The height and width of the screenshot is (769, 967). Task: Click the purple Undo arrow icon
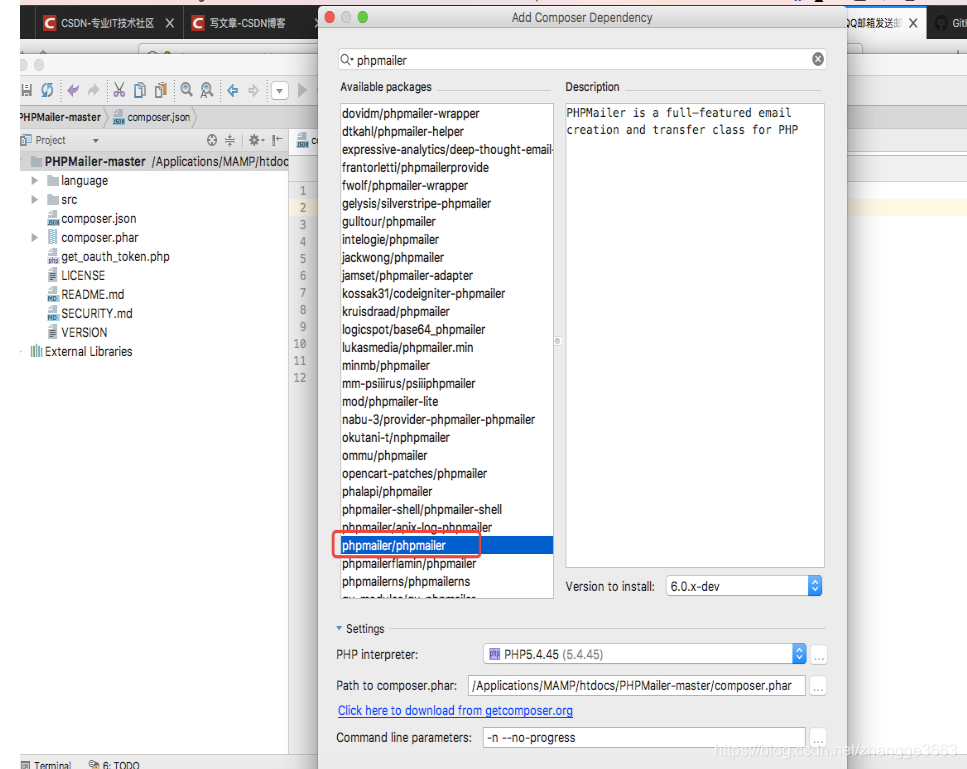[x=73, y=91]
